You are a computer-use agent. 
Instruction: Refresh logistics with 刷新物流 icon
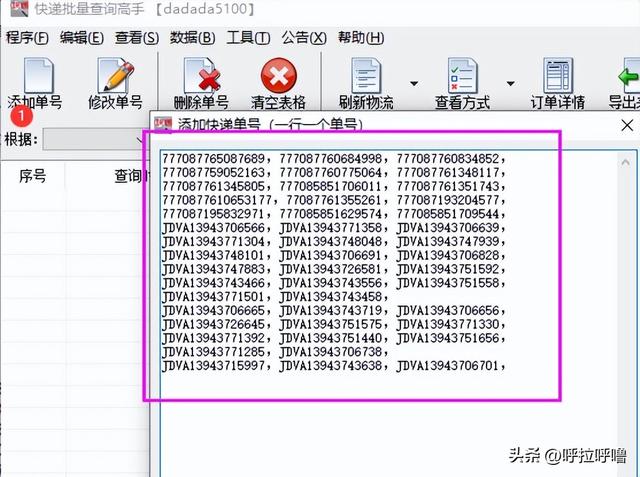pyautogui.click(x=366, y=75)
